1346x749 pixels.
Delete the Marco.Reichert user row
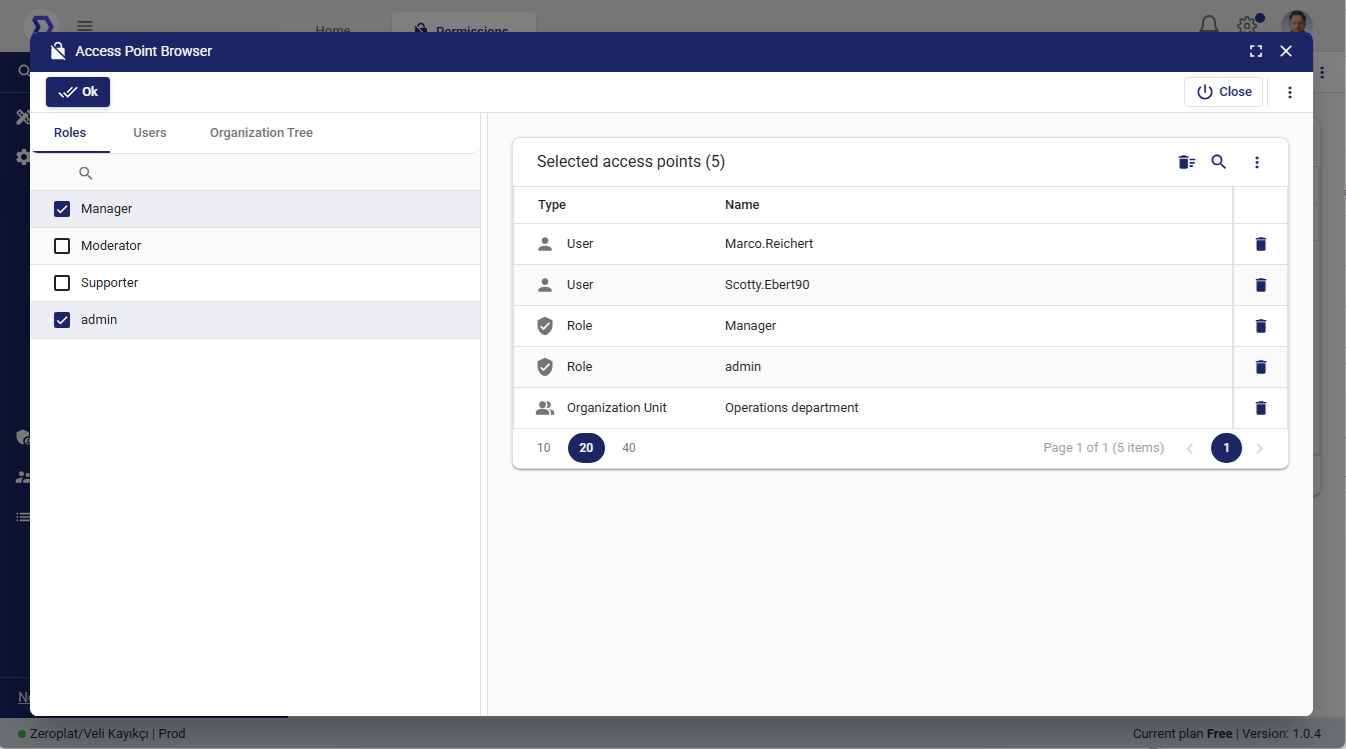click(x=1260, y=244)
